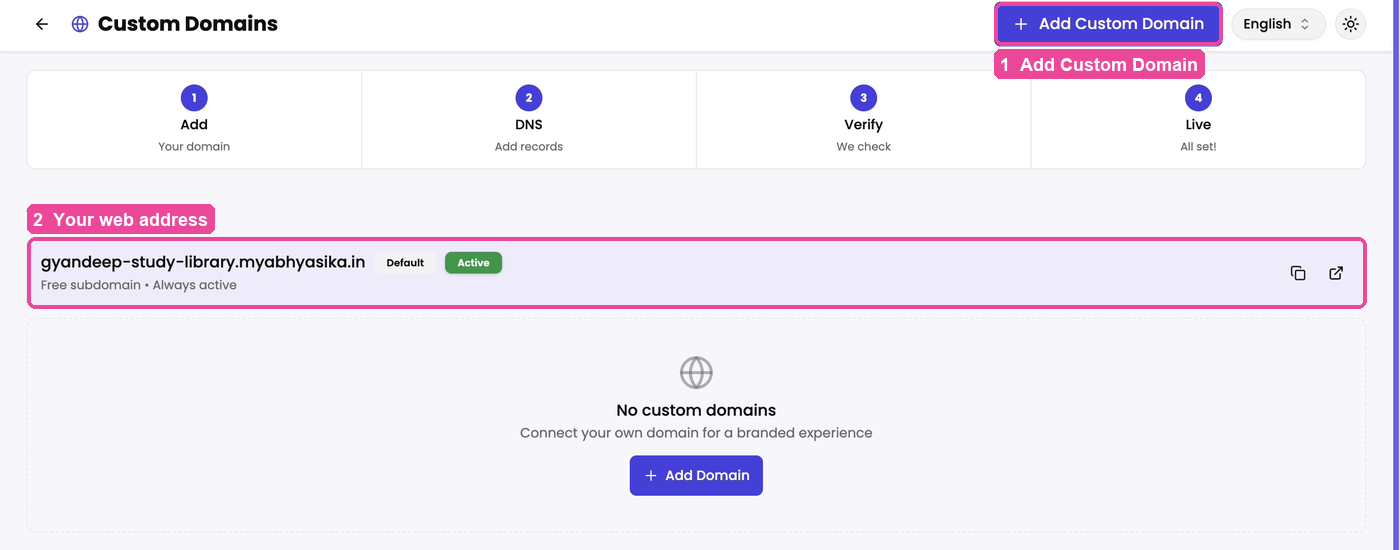This screenshot has width=1400, height=550.
Task: Go back using the arrow icon
Action: pos(41,24)
